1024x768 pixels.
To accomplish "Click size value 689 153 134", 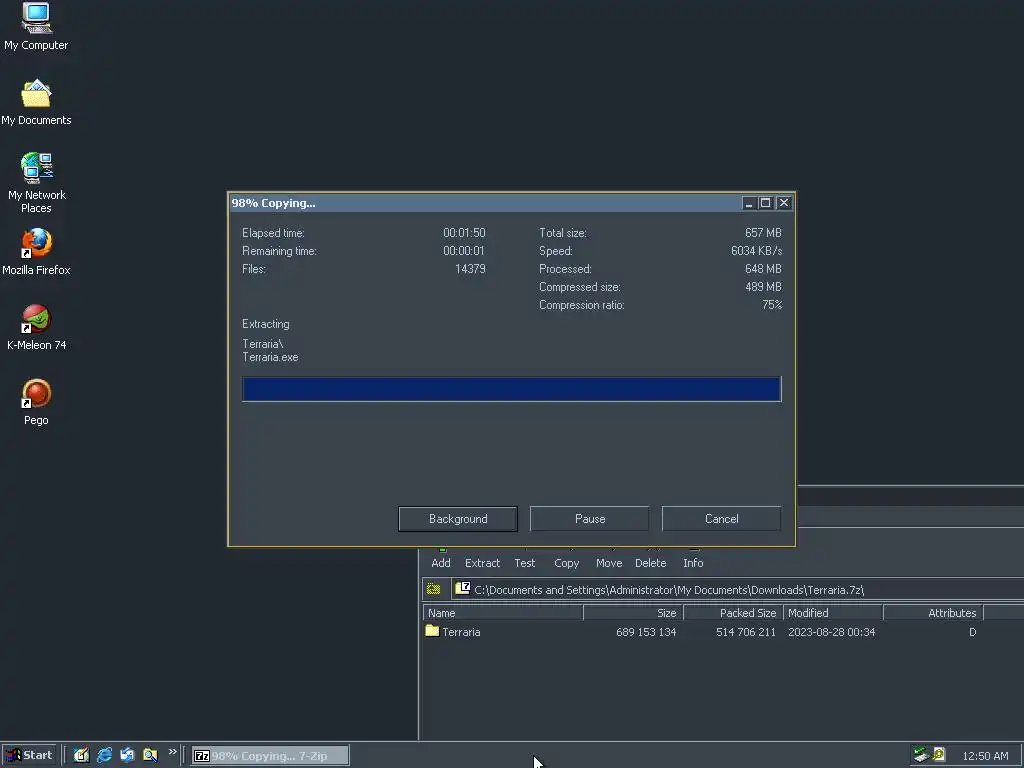I will coord(645,632).
